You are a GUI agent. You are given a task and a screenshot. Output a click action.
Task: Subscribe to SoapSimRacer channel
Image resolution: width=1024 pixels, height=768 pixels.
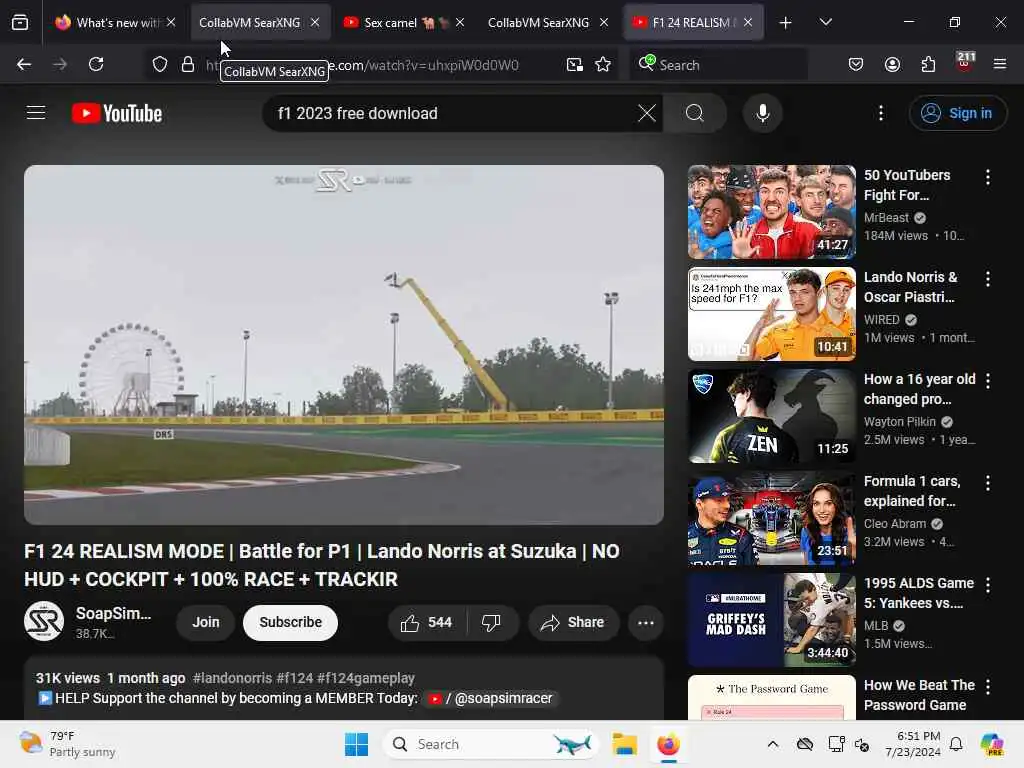click(291, 622)
